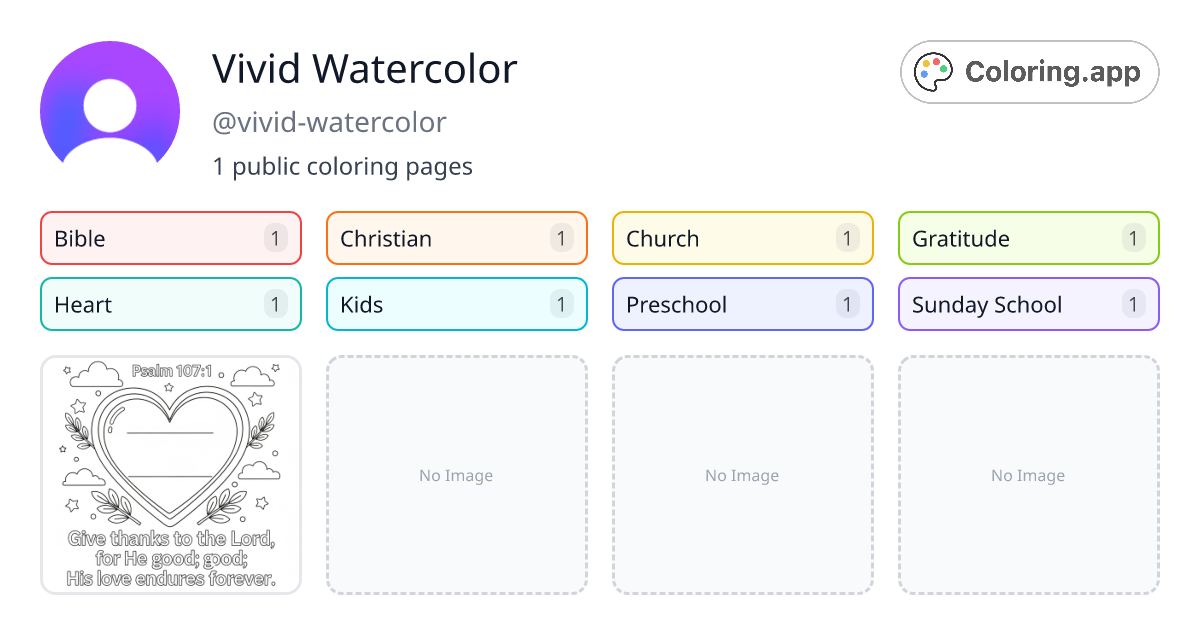
Task: Click the count badge on Sunday School
Action: (1133, 304)
